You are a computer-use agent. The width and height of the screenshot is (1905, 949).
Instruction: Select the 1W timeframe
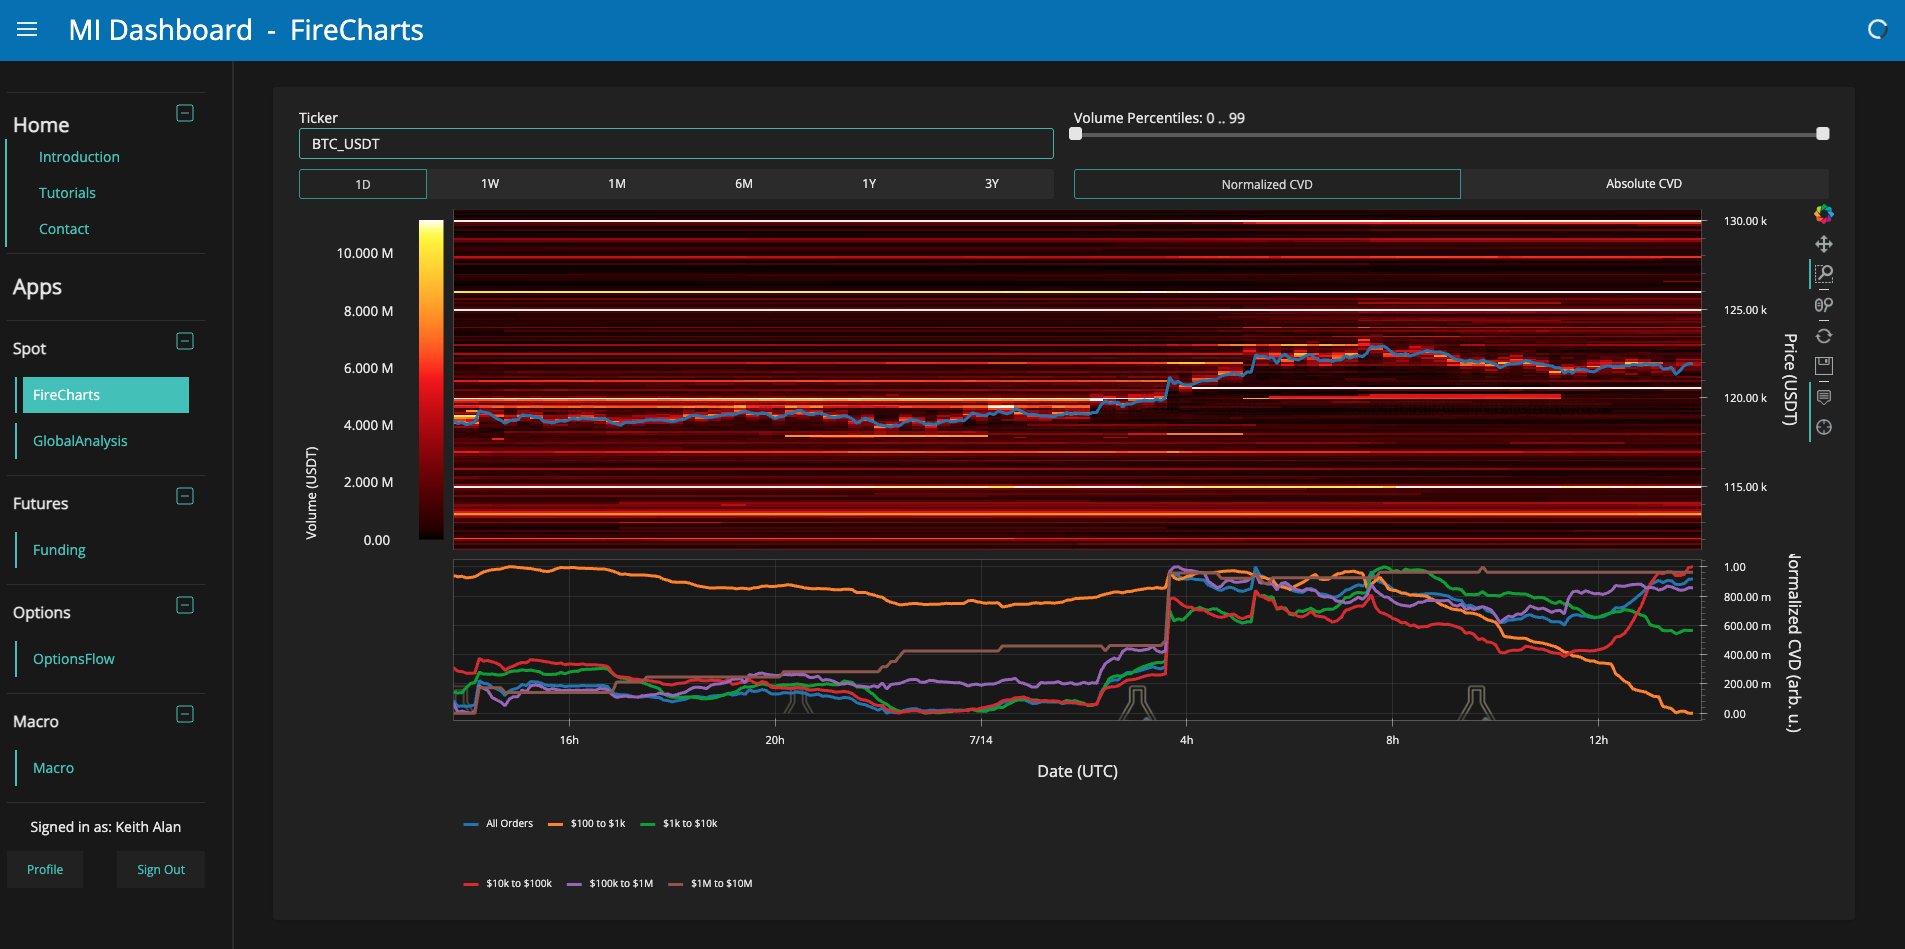490,184
